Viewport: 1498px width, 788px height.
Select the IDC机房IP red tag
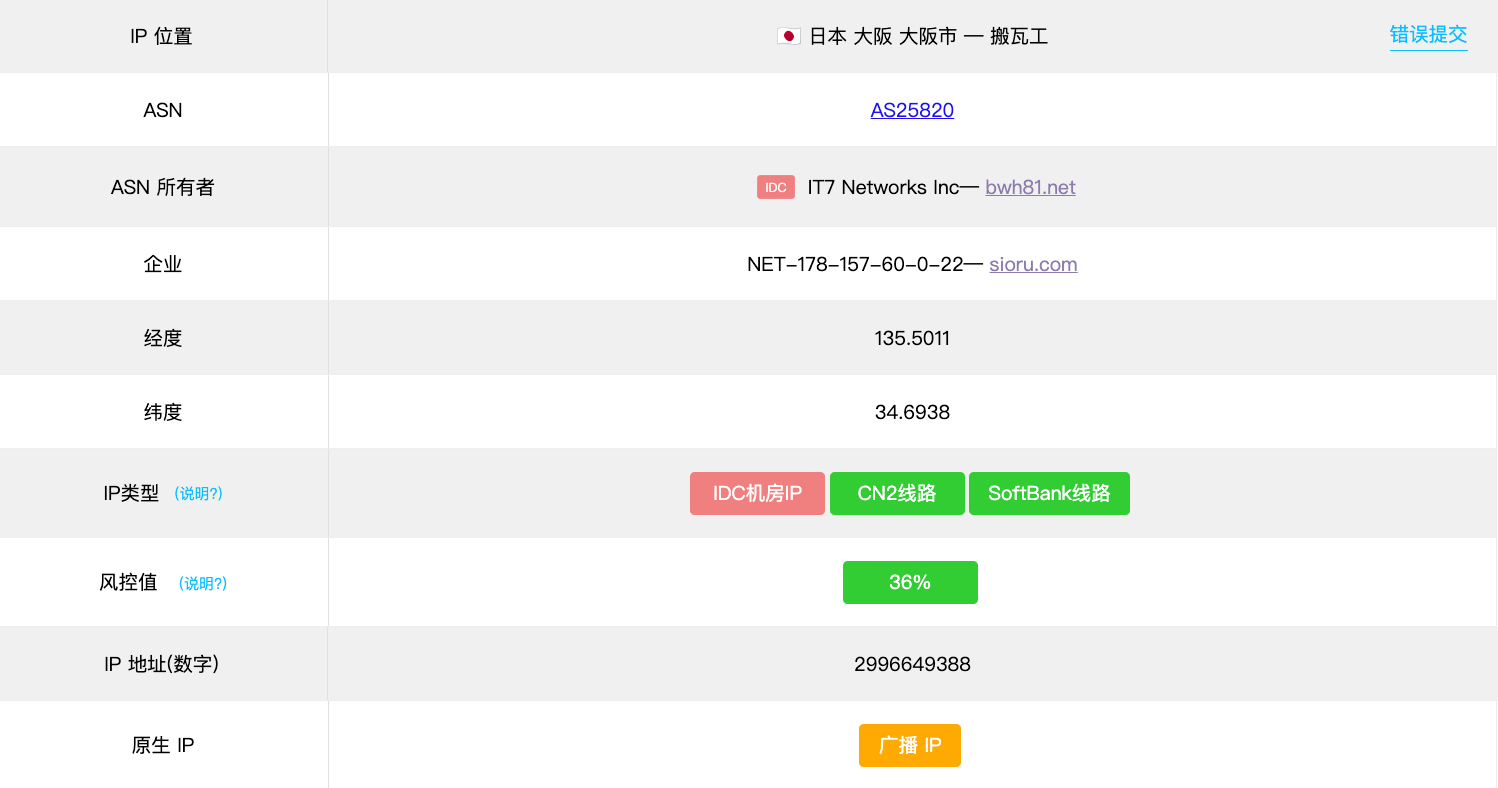[x=757, y=493]
